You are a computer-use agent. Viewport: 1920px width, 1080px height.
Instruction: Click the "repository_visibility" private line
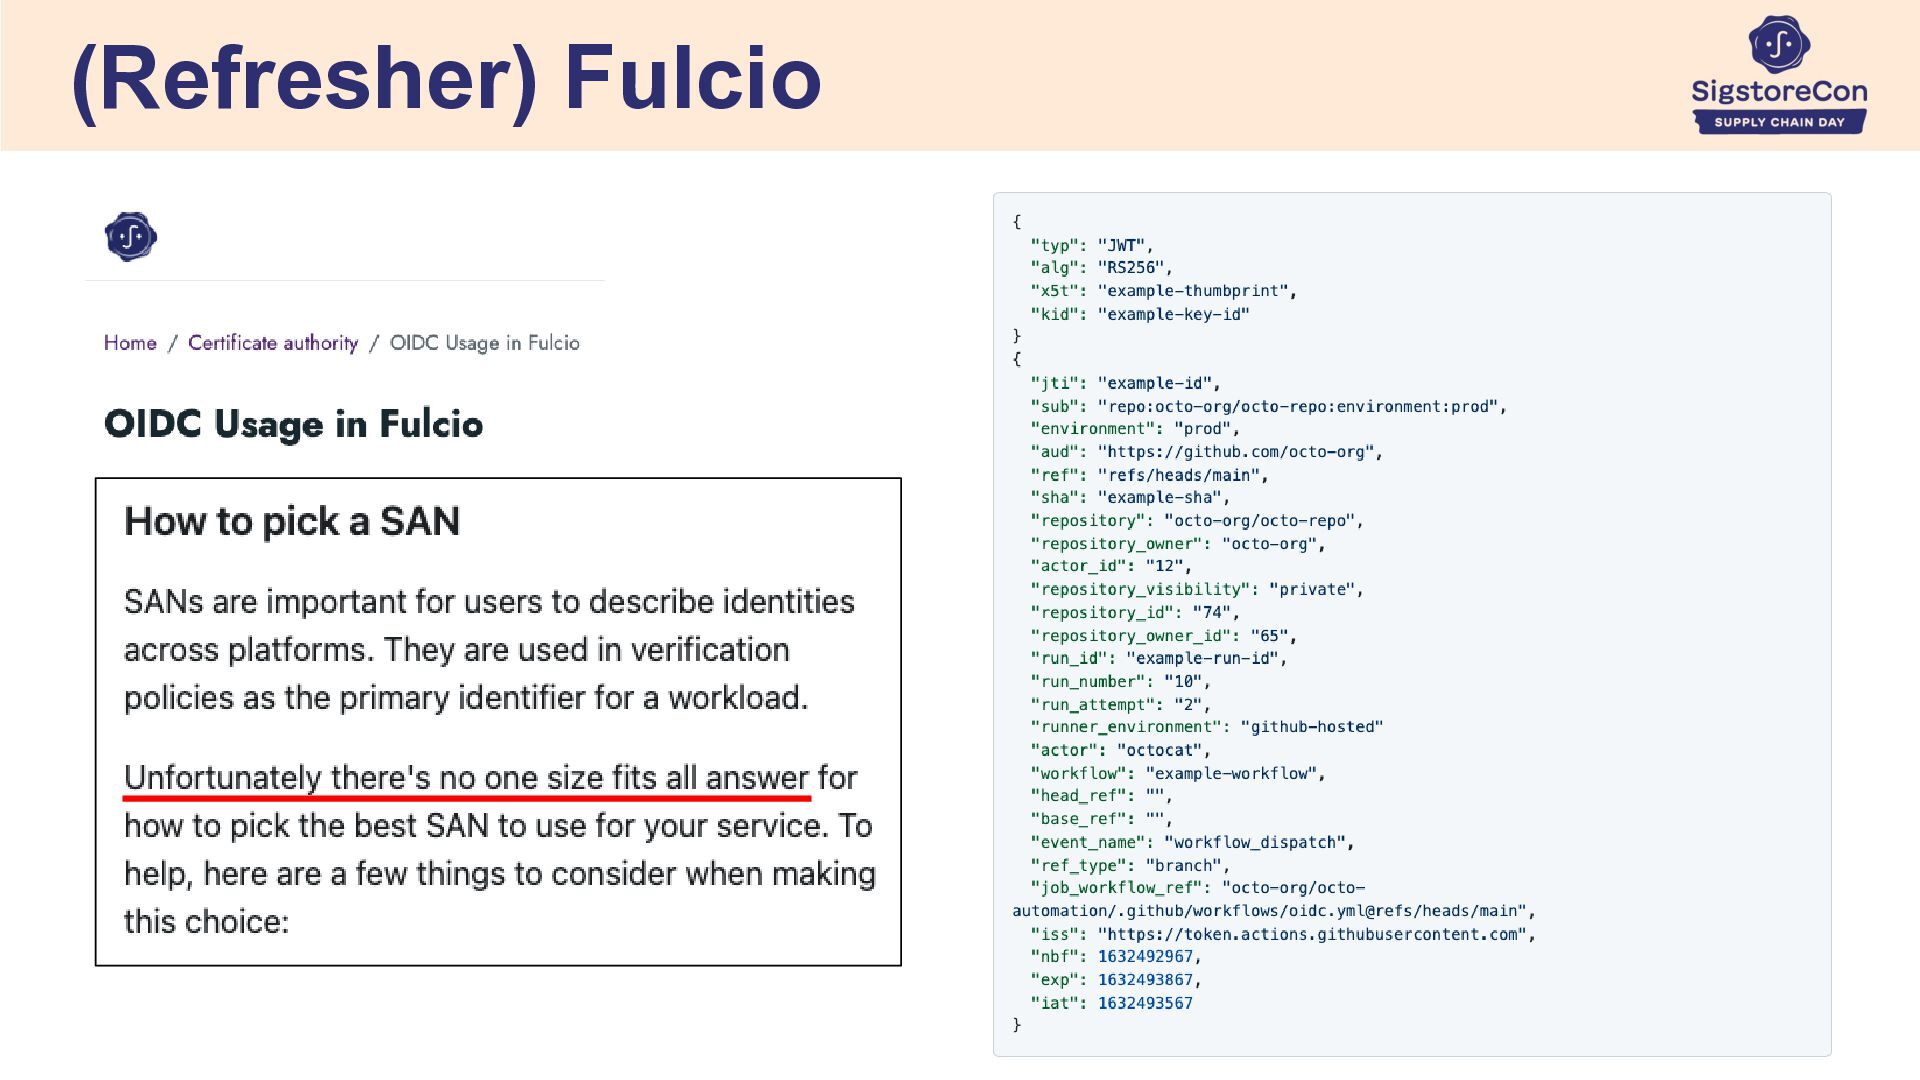click(1196, 590)
